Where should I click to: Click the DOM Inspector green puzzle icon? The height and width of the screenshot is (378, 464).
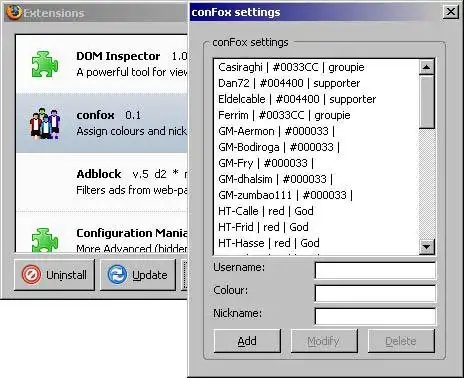[45, 64]
